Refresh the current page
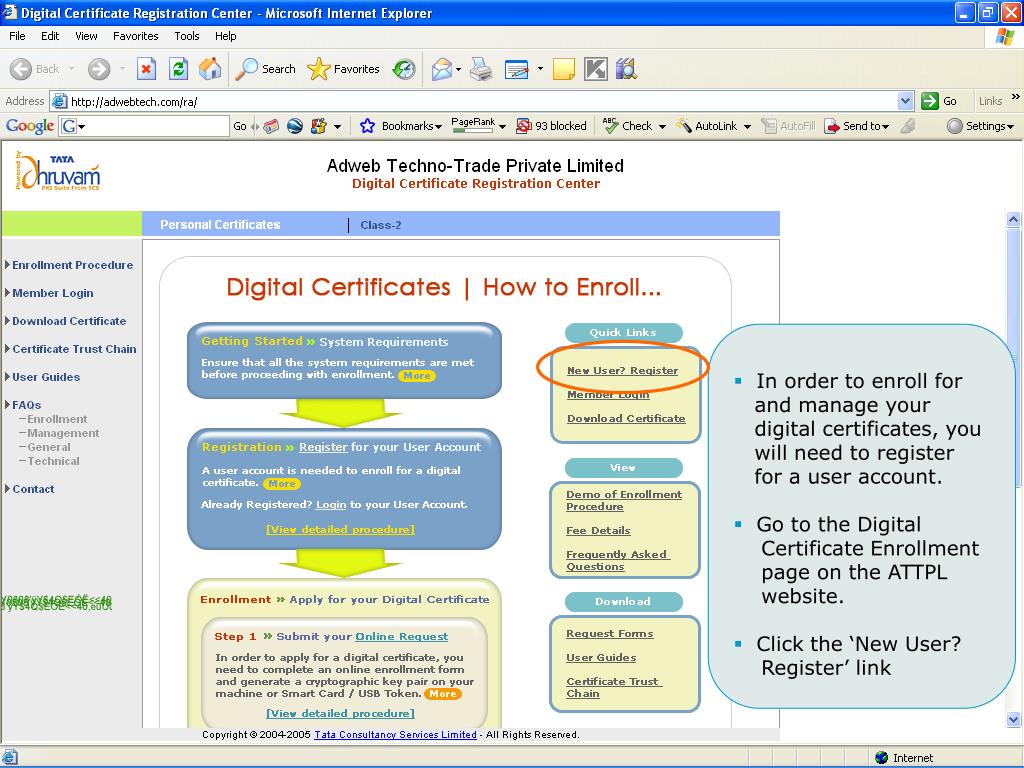This screenshot has width=1024, height=768. pyautogui.click(x=178, y=69)
